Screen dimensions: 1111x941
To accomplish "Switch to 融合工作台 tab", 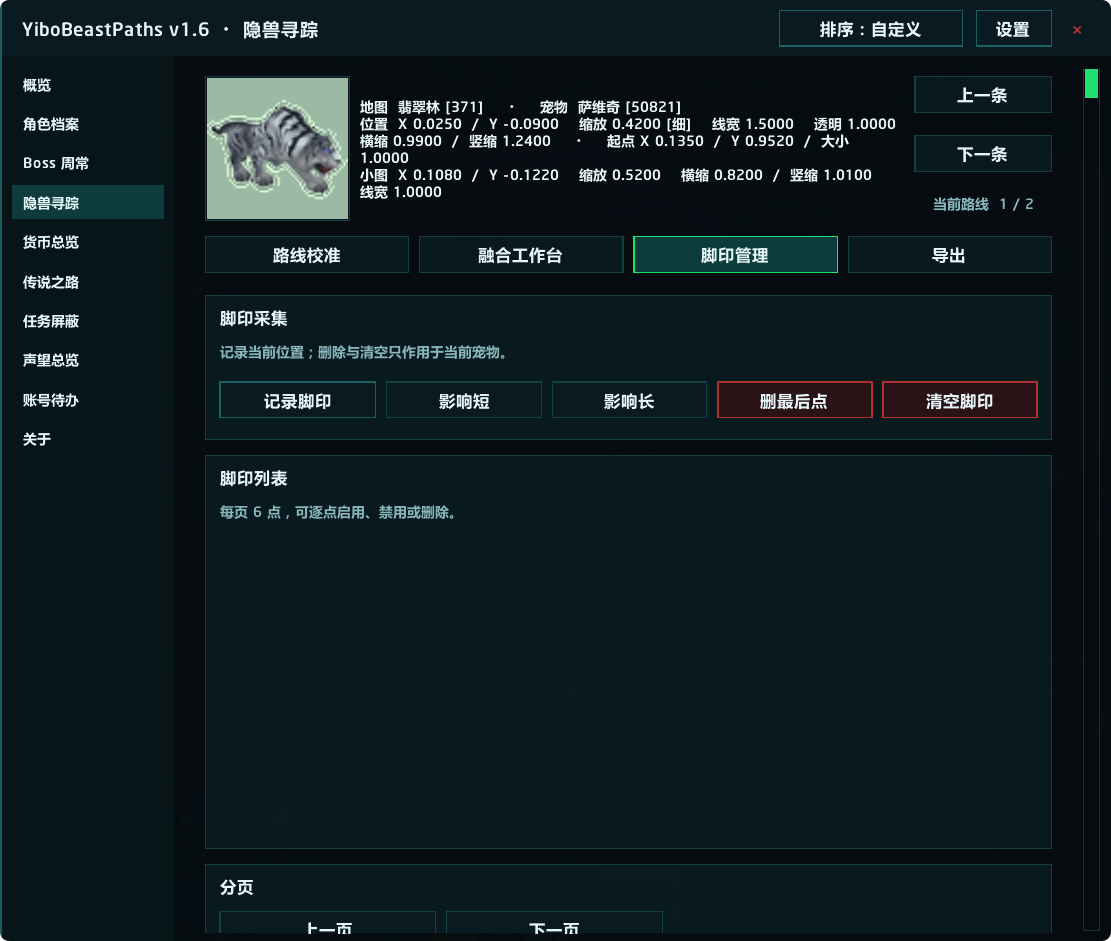I will (521, 255).
